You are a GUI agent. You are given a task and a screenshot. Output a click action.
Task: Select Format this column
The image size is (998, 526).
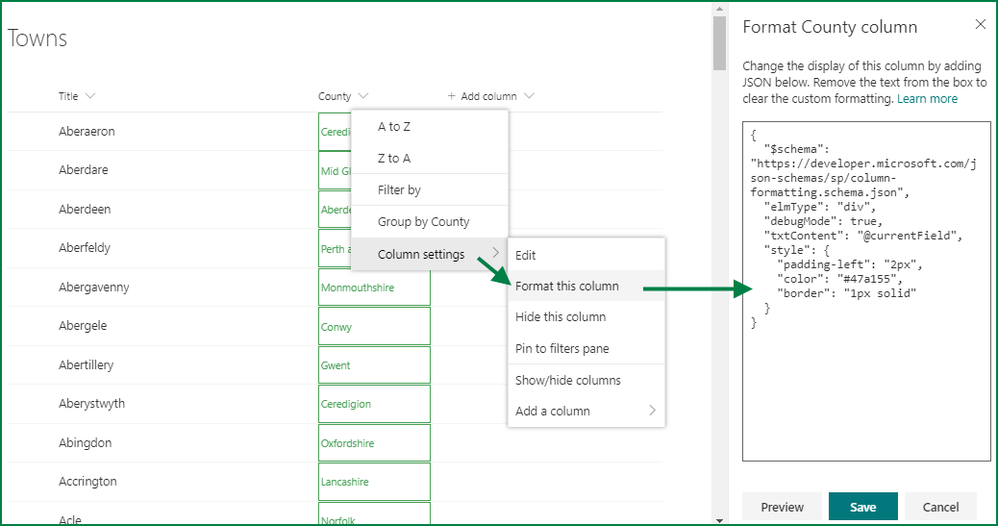tap(567, 286)
